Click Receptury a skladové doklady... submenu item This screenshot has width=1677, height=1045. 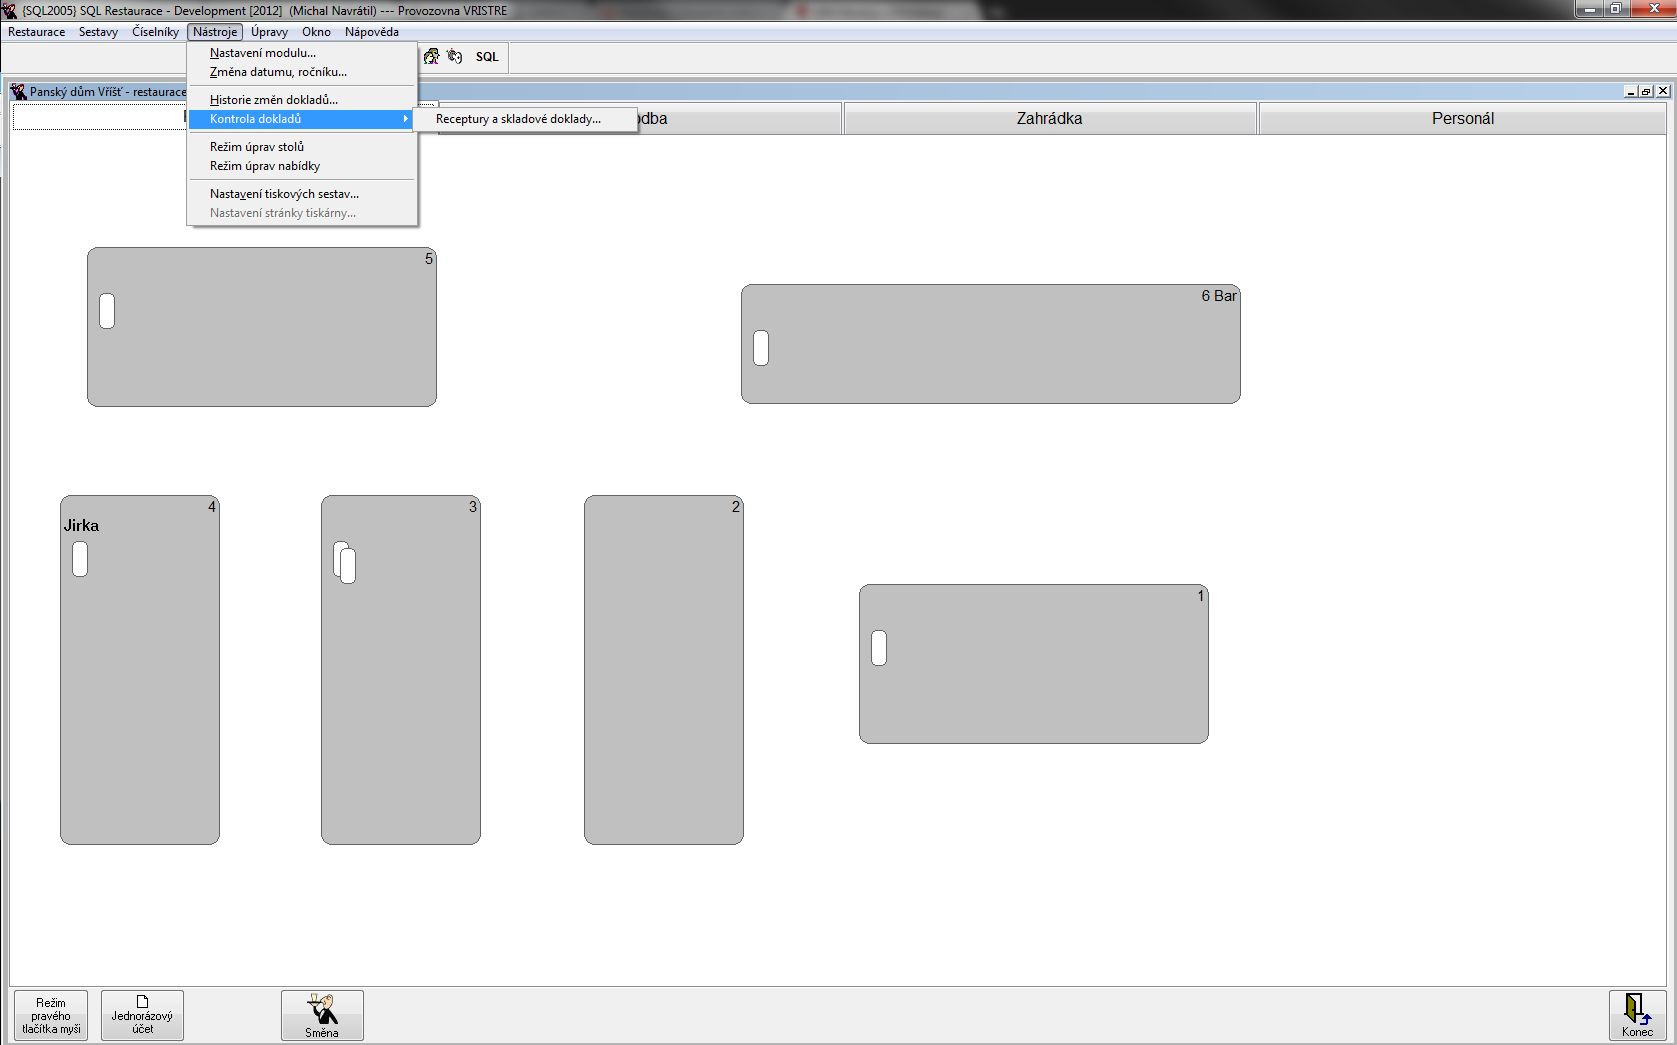click(526, 119)
